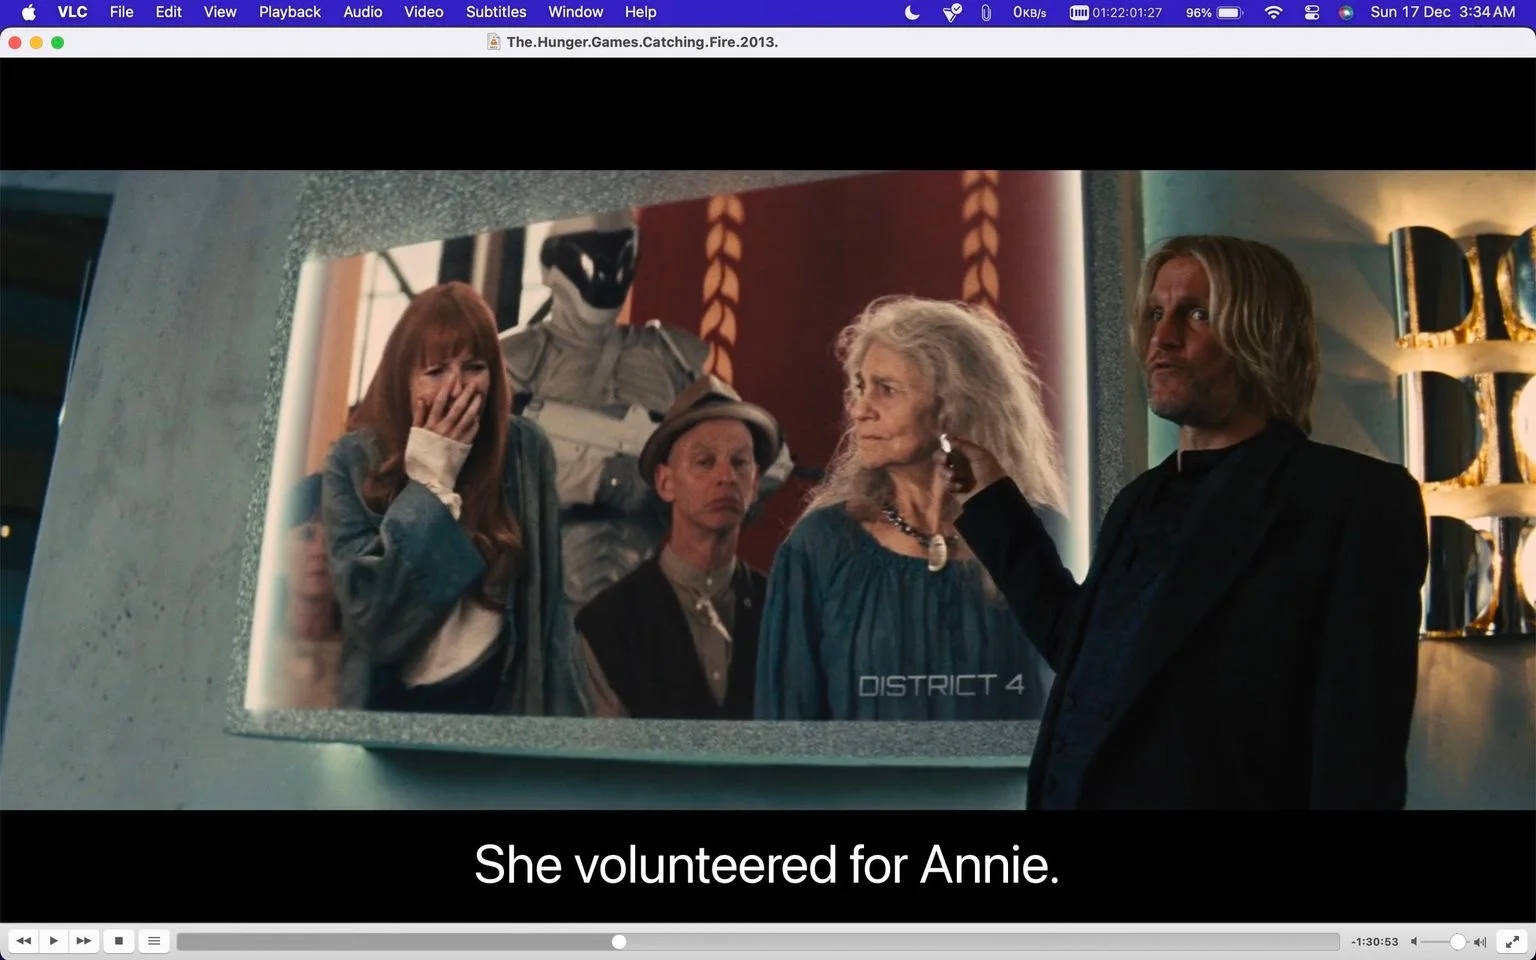This screenshot has width=1536, height=960.
Task: Toggle fullscreen with the expand arrows icon
Action: click(x=1512, y=941)
